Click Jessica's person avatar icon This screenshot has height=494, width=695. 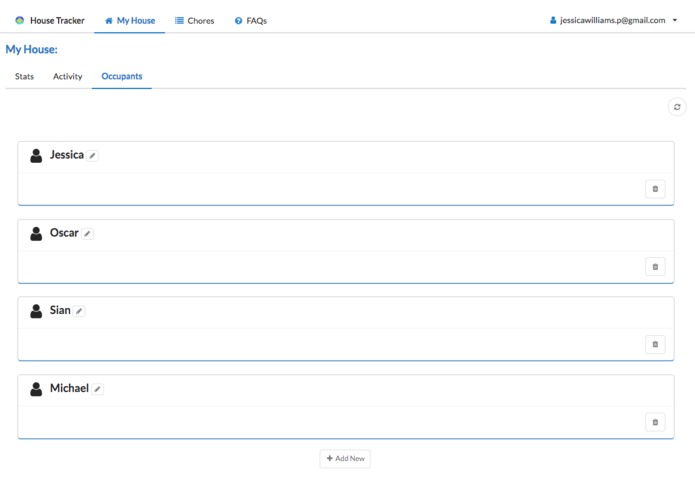pyautogui.click(x=36, y=156)
